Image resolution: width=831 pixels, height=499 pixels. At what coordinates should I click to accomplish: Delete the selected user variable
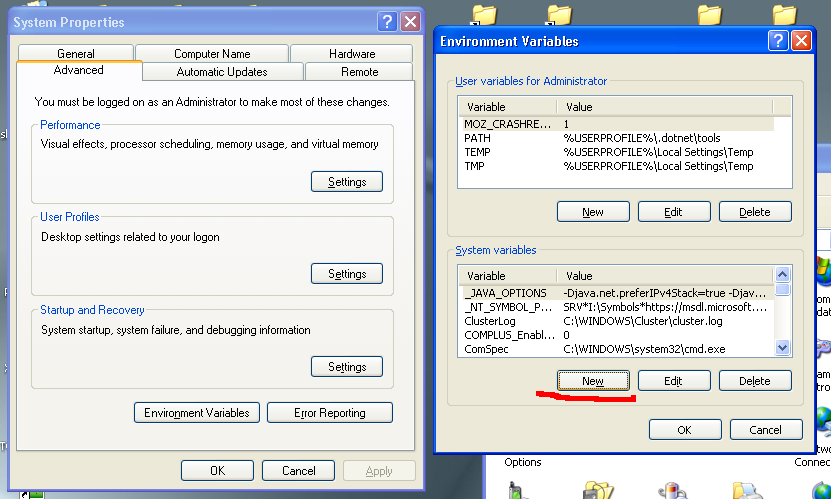(755, 212)
